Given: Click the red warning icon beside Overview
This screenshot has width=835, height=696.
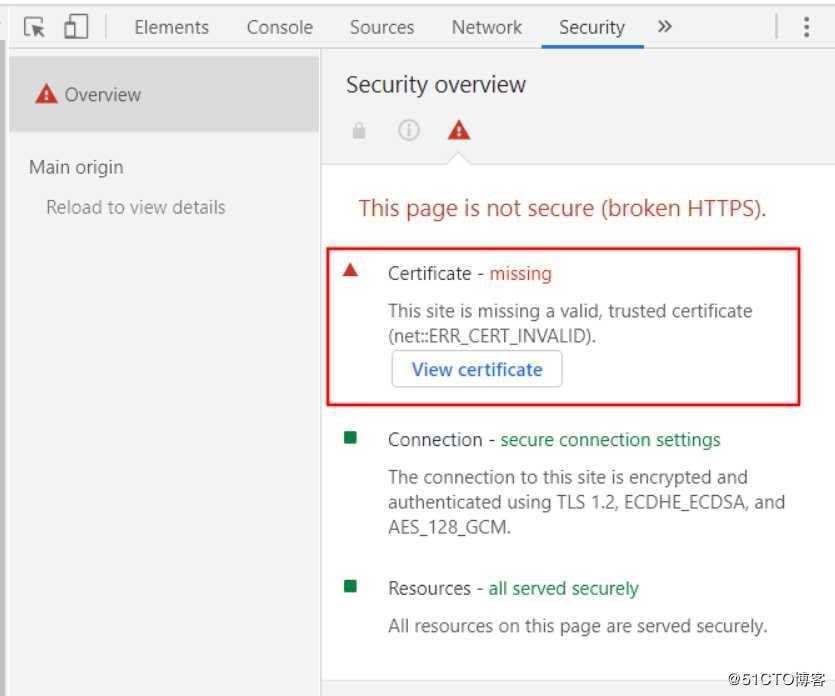Looking at the screenshot, I should [x=46, y=94].
